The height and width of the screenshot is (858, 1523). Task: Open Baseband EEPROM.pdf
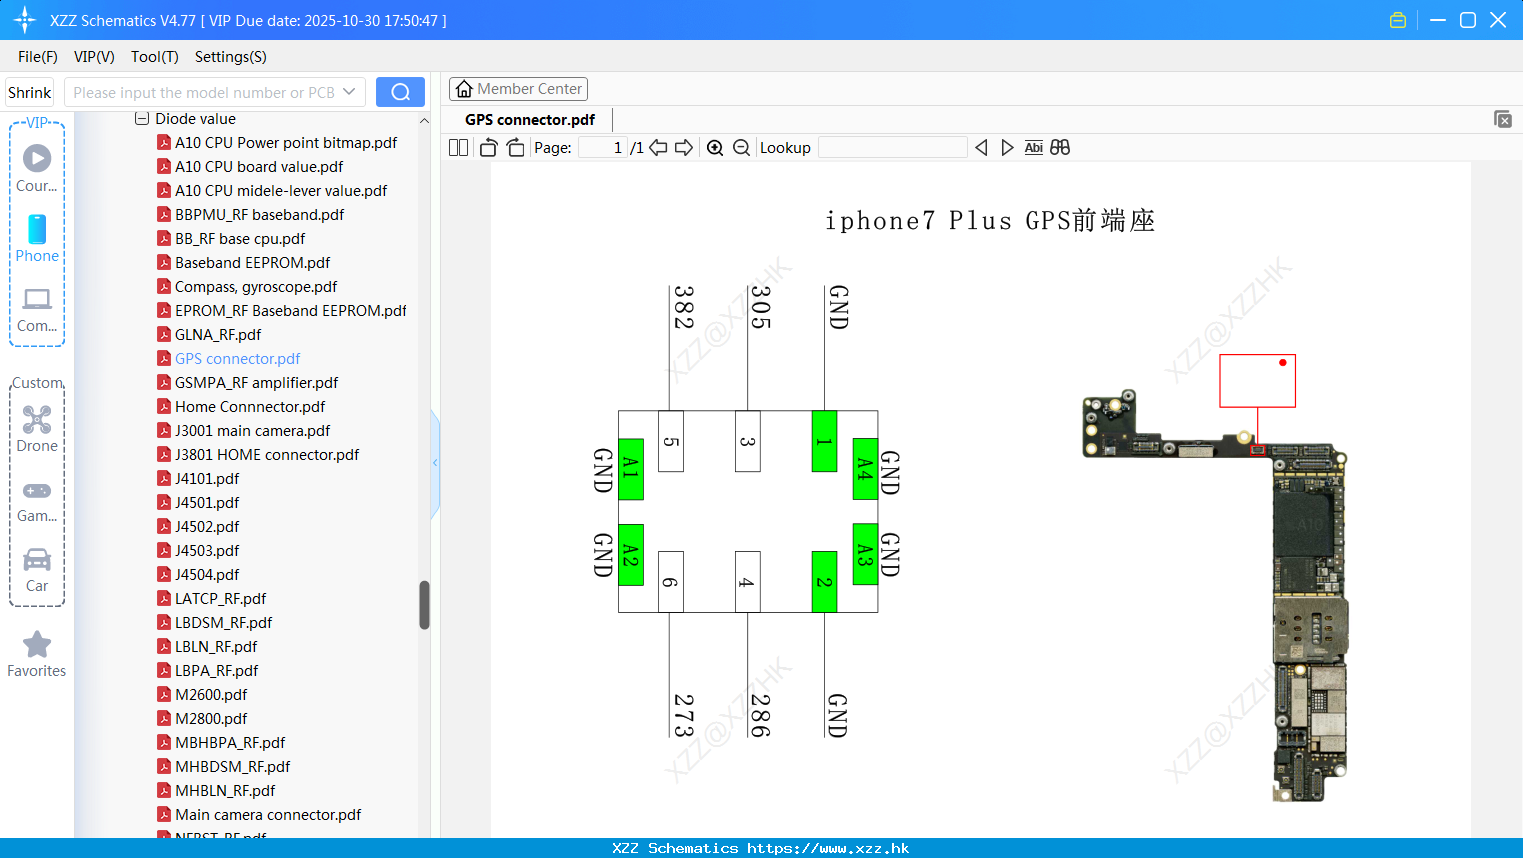point(253,263)
